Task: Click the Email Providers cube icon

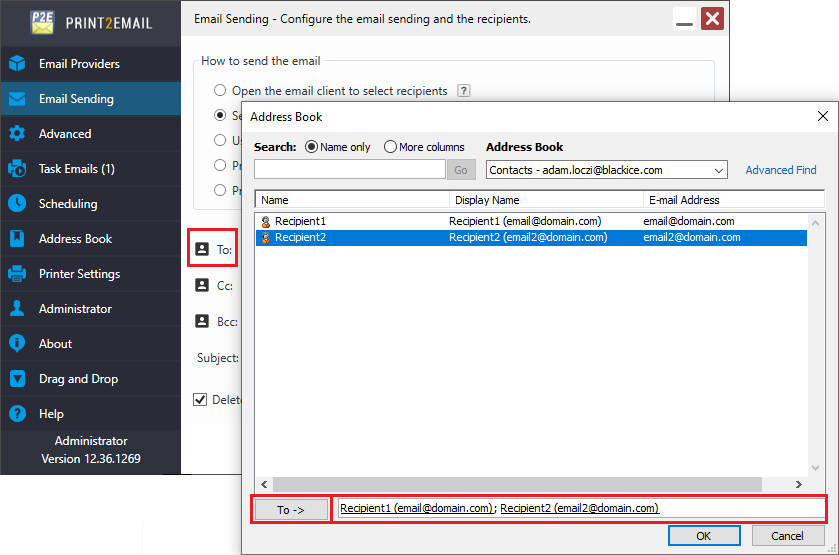Action: [17, 64]
